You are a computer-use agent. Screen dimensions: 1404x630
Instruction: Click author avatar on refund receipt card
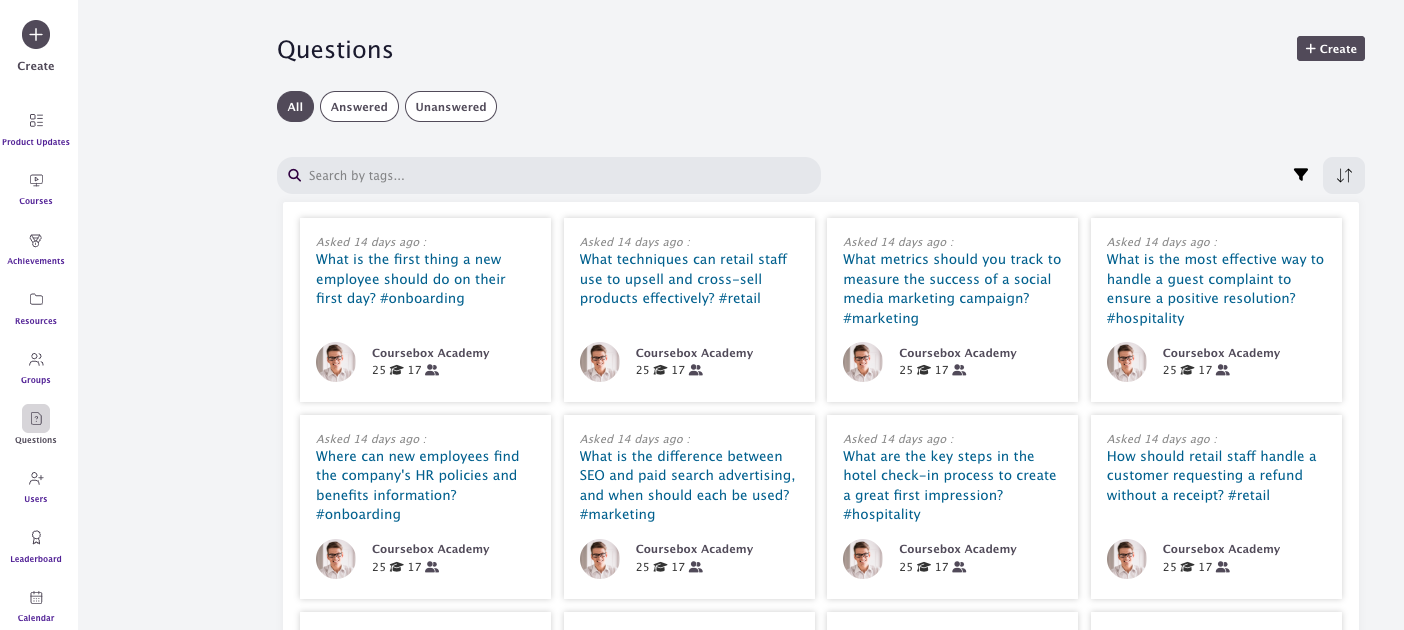(1127, 559)
